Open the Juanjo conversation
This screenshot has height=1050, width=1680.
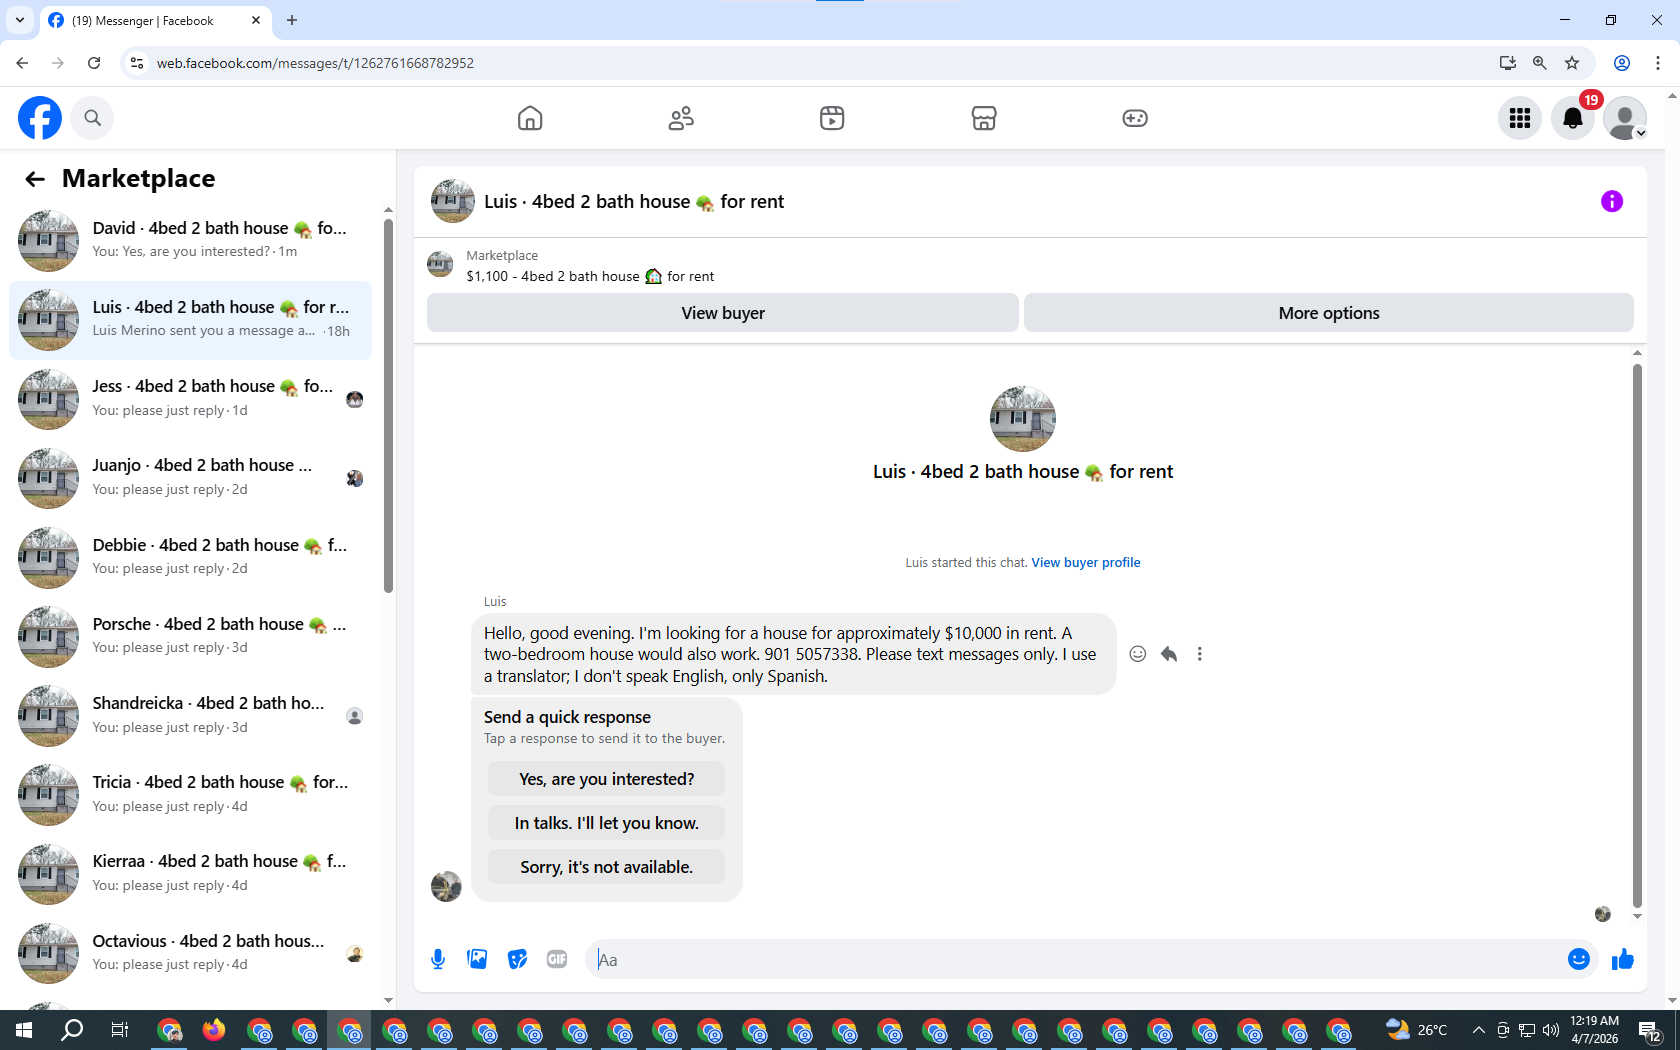coord(190,478)
